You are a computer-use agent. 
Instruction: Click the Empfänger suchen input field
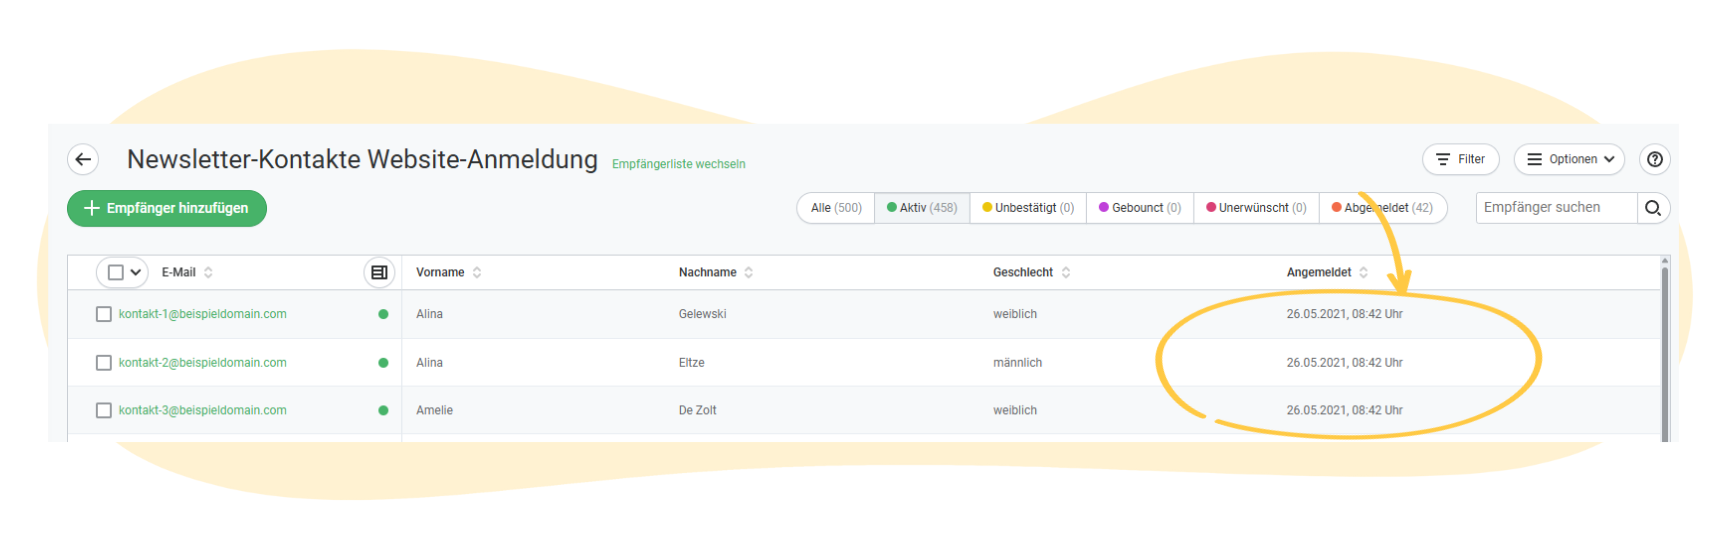tap(1557, 208)
